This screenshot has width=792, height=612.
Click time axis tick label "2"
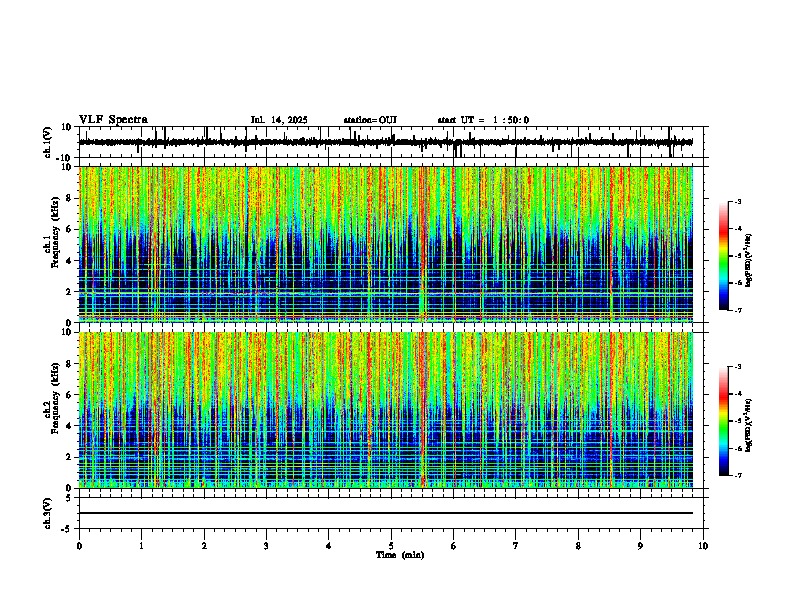pyautogui.click(x=204, y=546)
